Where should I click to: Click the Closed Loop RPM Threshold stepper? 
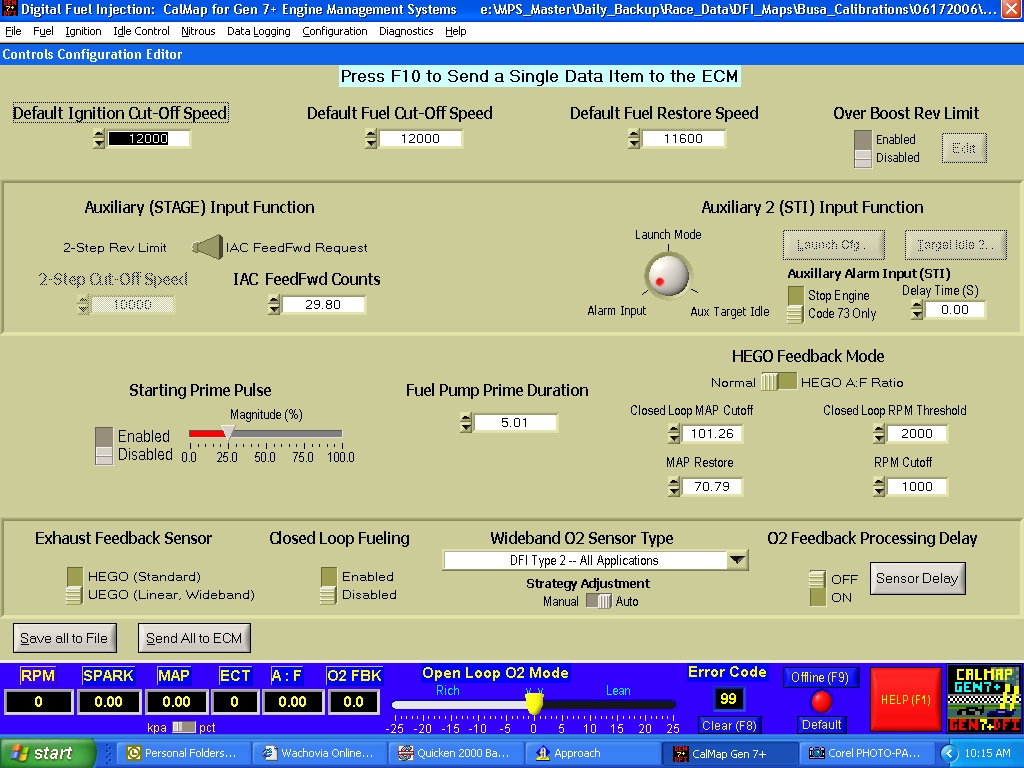(x=878, y=434)
